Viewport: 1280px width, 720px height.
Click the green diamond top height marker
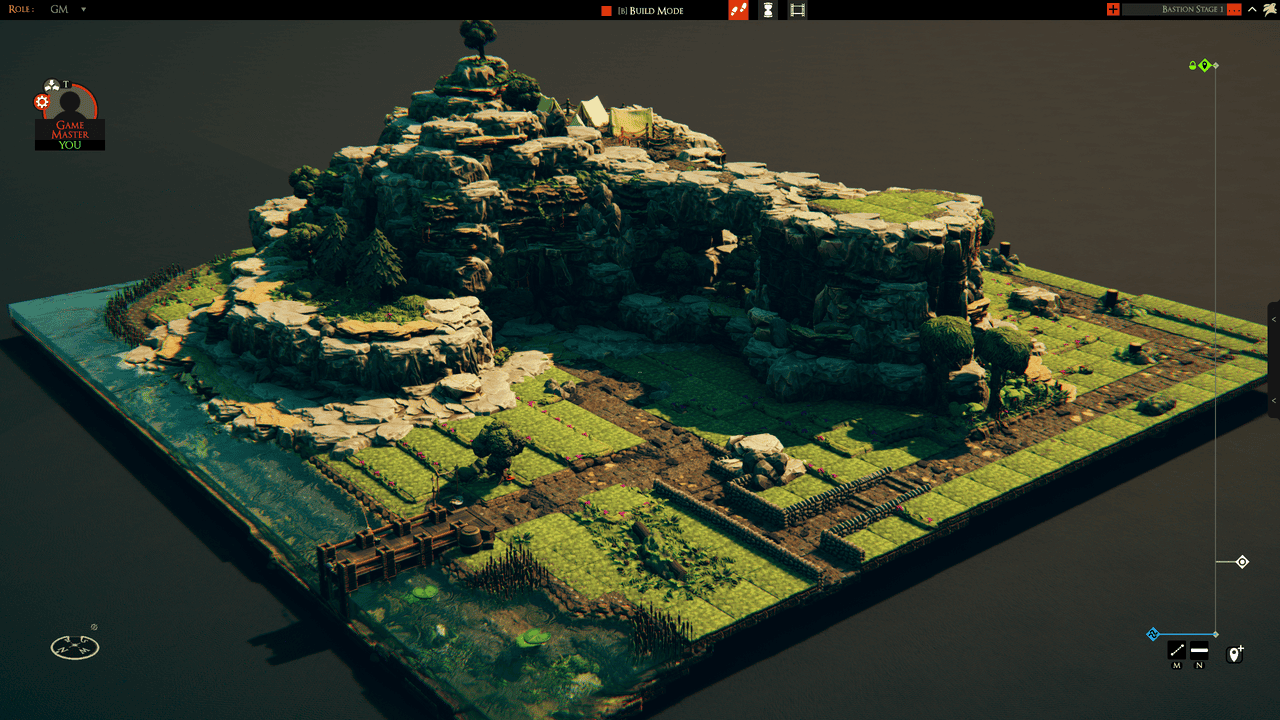tap(1205, 65)
